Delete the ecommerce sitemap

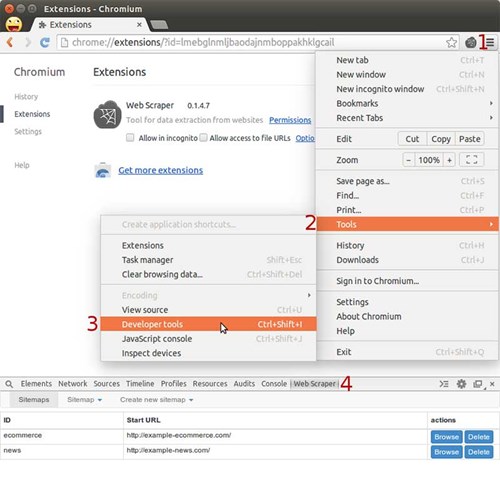[x=479, y=437]
